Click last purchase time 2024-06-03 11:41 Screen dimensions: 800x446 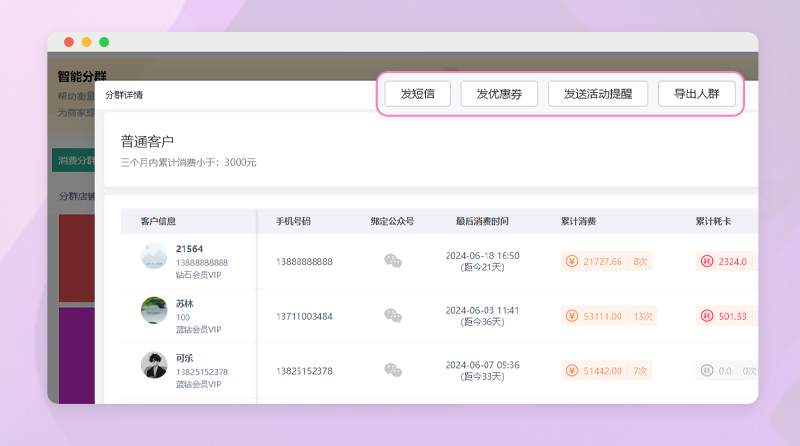pyautogui.click(x=482, y=310)
